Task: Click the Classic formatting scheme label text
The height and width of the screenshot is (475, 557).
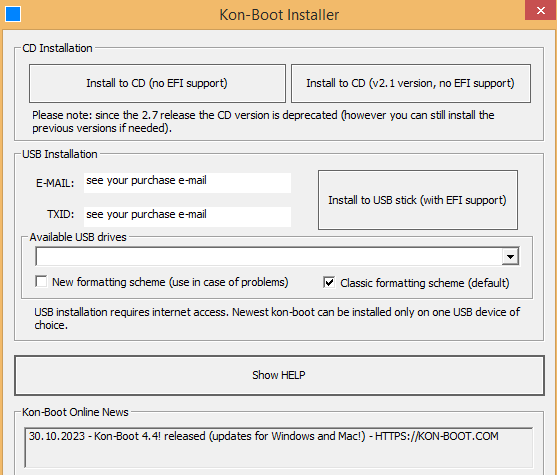Action: [425, 283]
